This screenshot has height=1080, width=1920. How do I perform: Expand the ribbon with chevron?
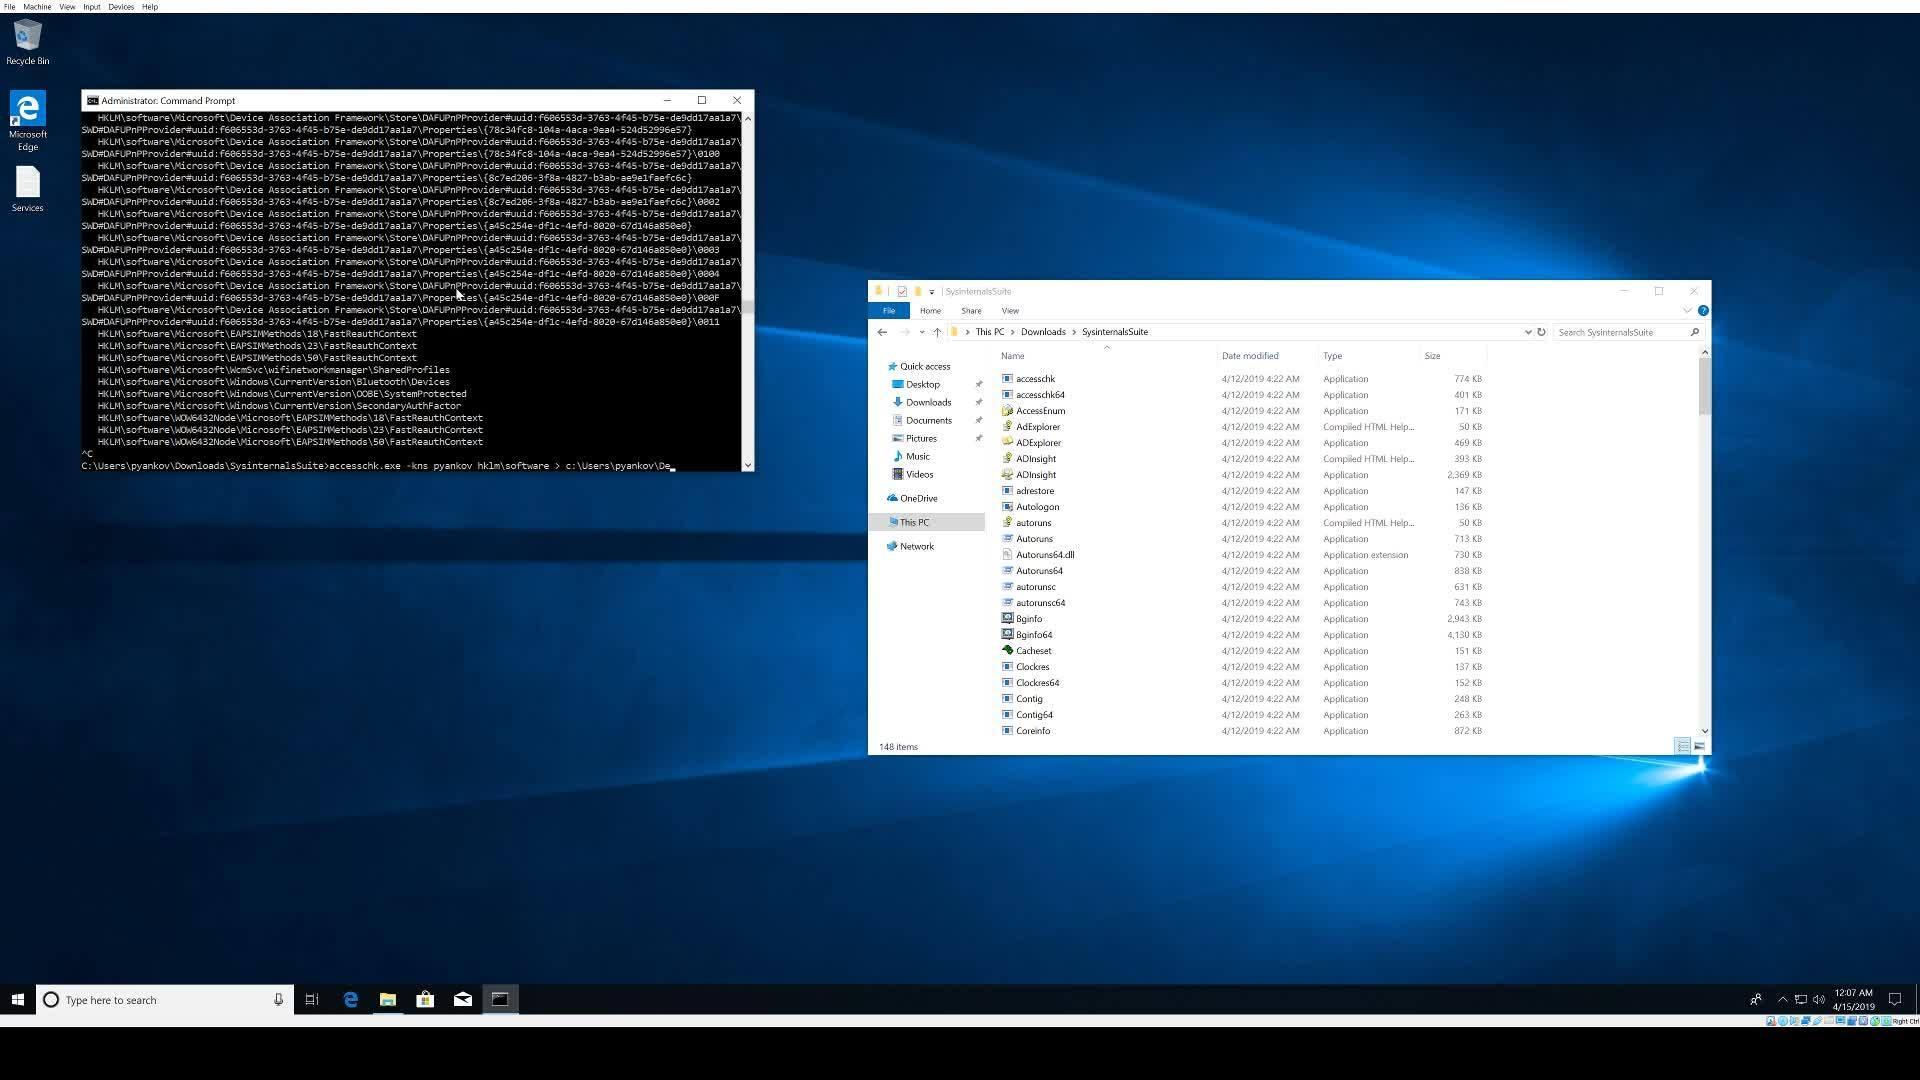(1687, 311)
